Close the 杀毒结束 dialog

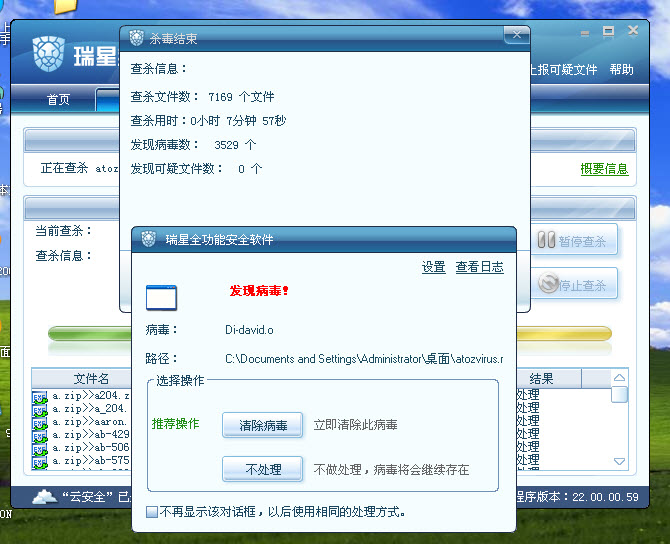[x=517, y=35]
